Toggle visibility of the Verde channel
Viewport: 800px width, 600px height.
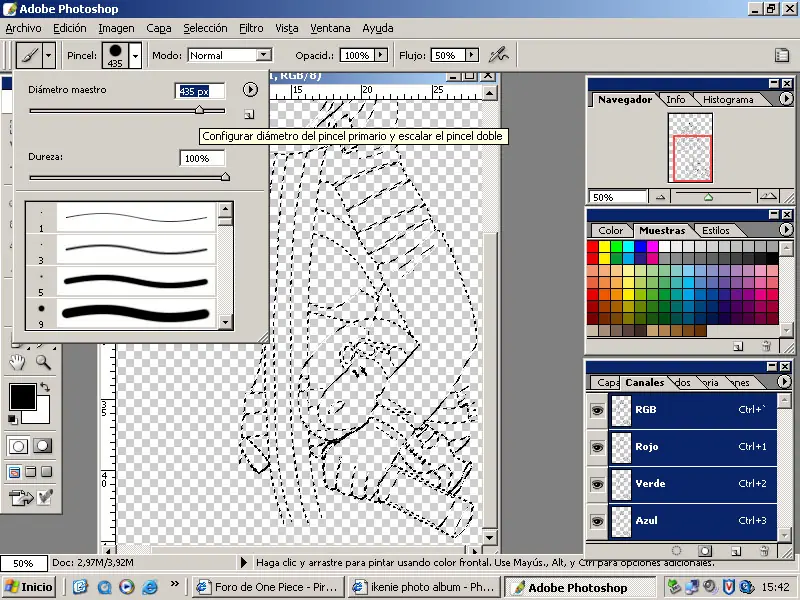pos(597,484)
